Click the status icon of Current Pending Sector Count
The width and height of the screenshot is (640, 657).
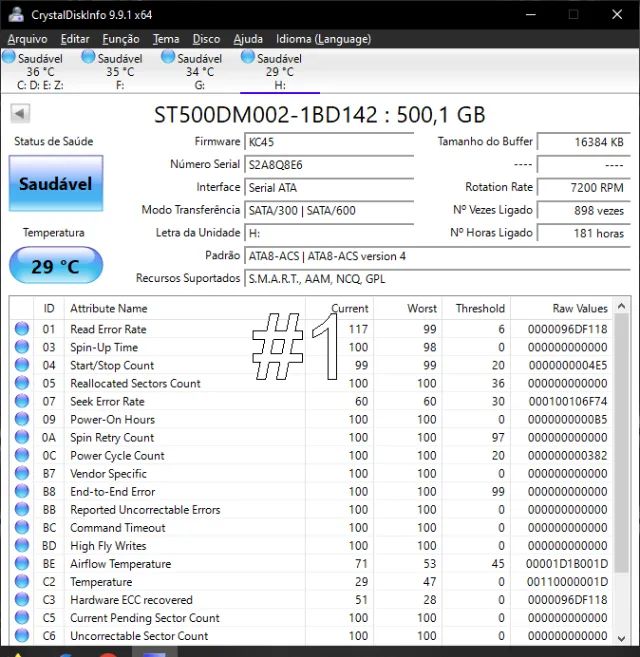[x=22, y=617]
